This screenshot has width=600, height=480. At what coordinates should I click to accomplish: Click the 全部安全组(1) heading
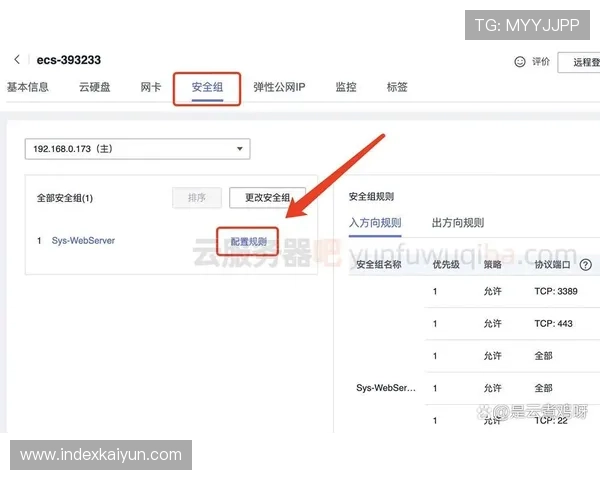tap(65, 198)
